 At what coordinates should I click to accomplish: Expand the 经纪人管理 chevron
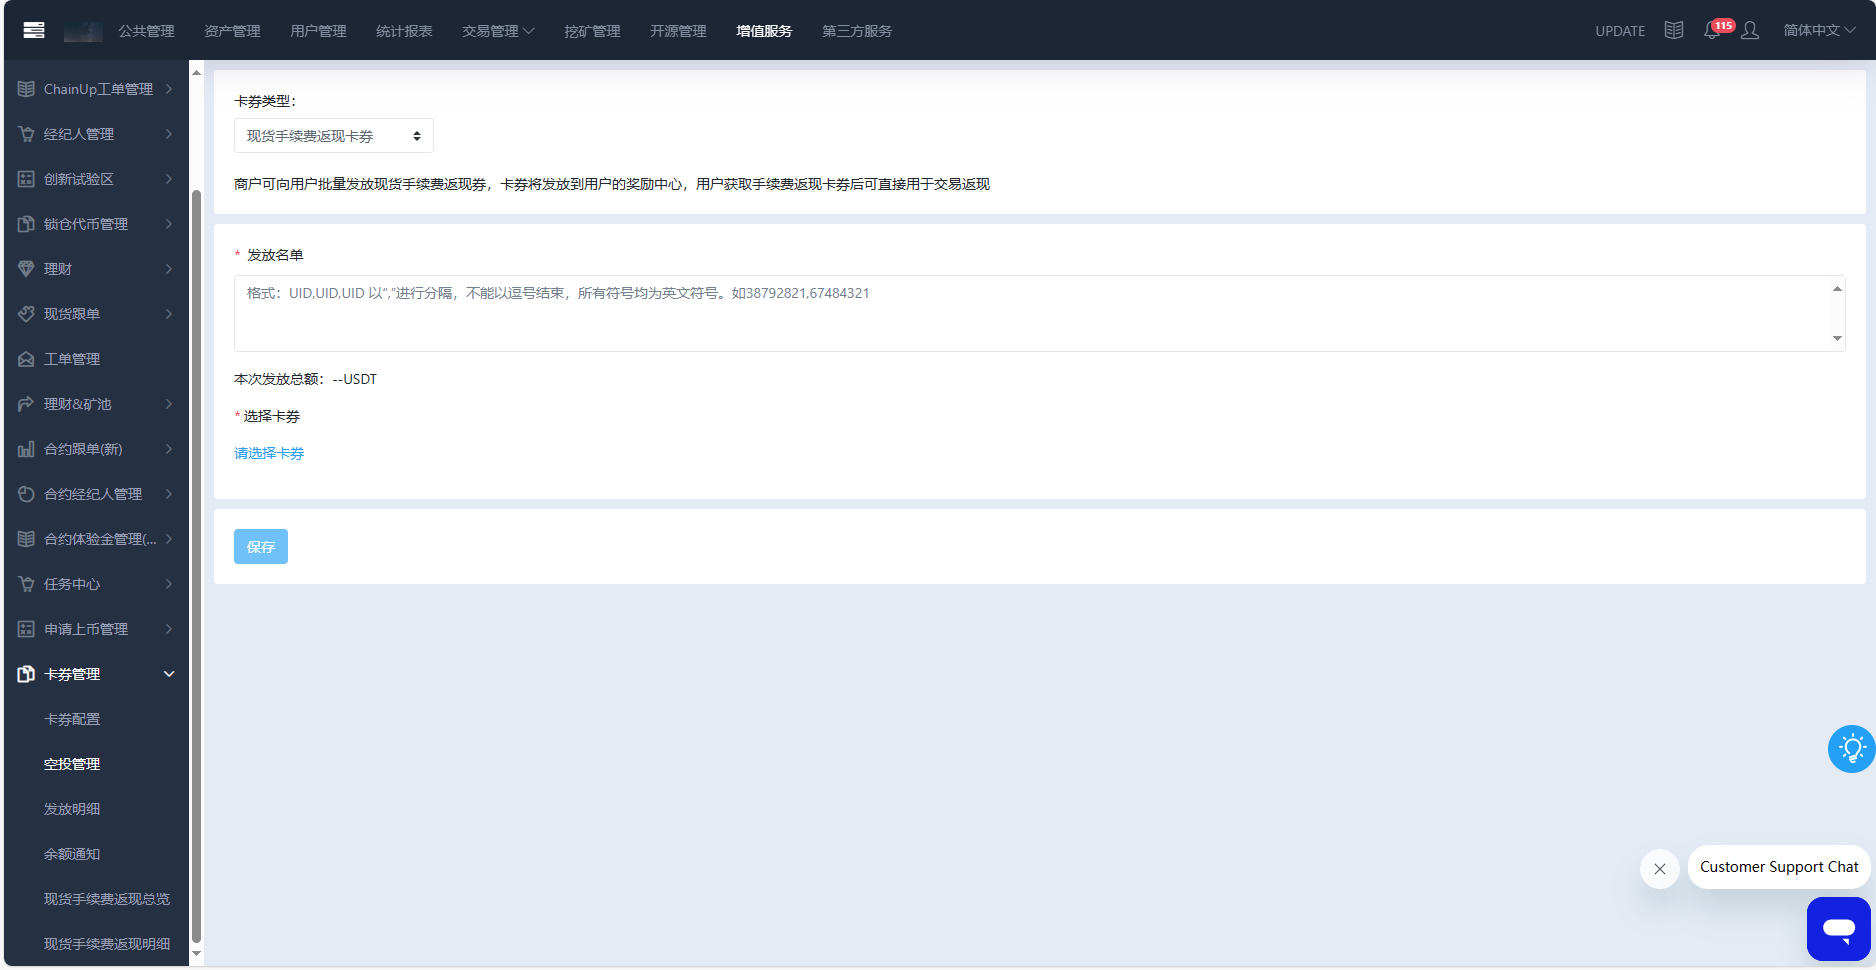click(x=169, y=134)
